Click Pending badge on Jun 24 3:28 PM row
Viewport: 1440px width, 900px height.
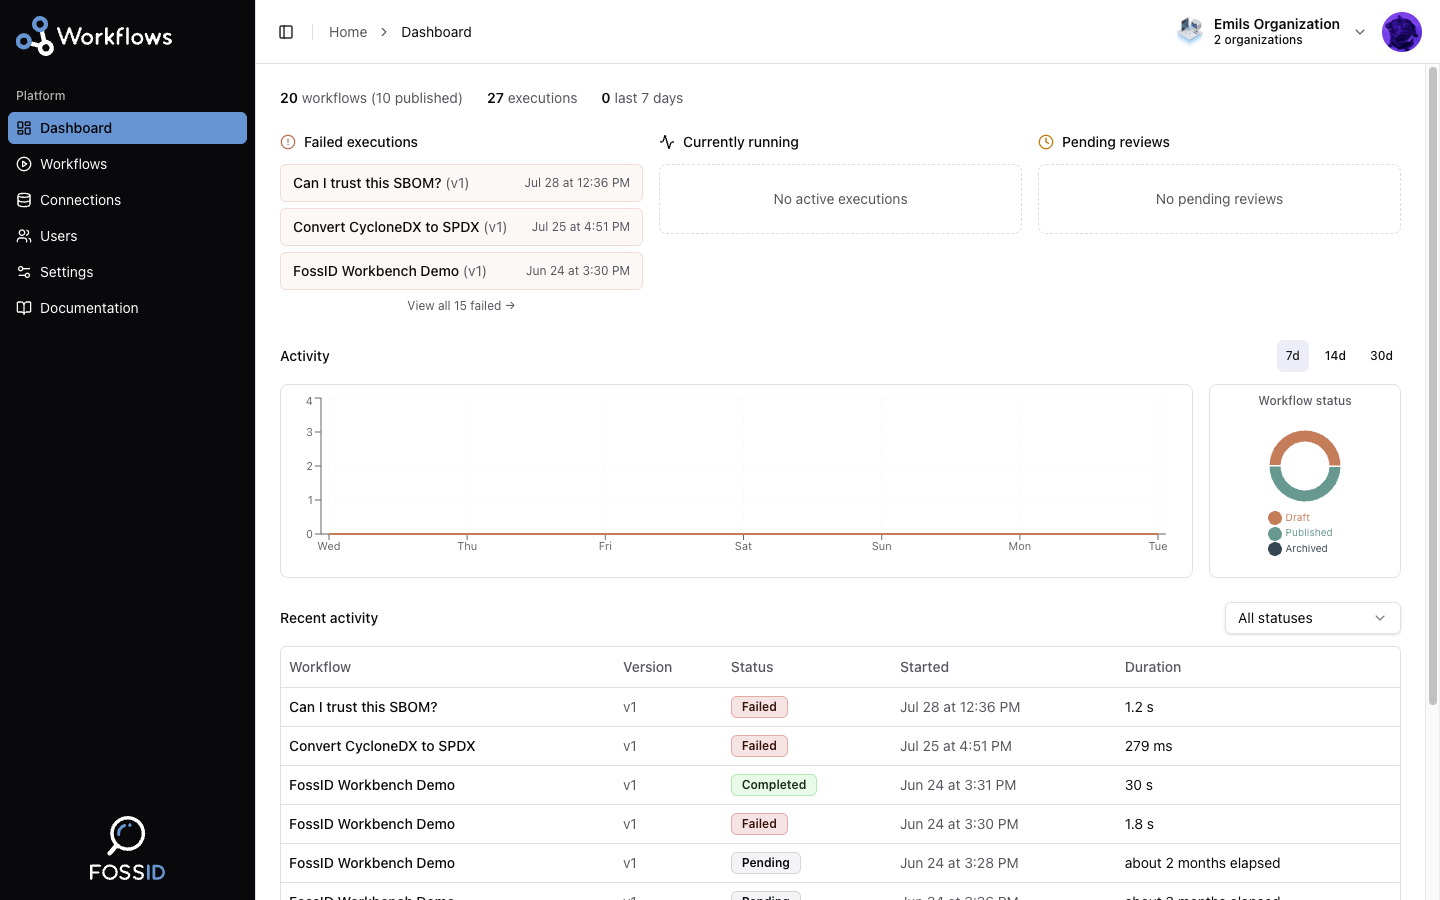click(766, 863)
